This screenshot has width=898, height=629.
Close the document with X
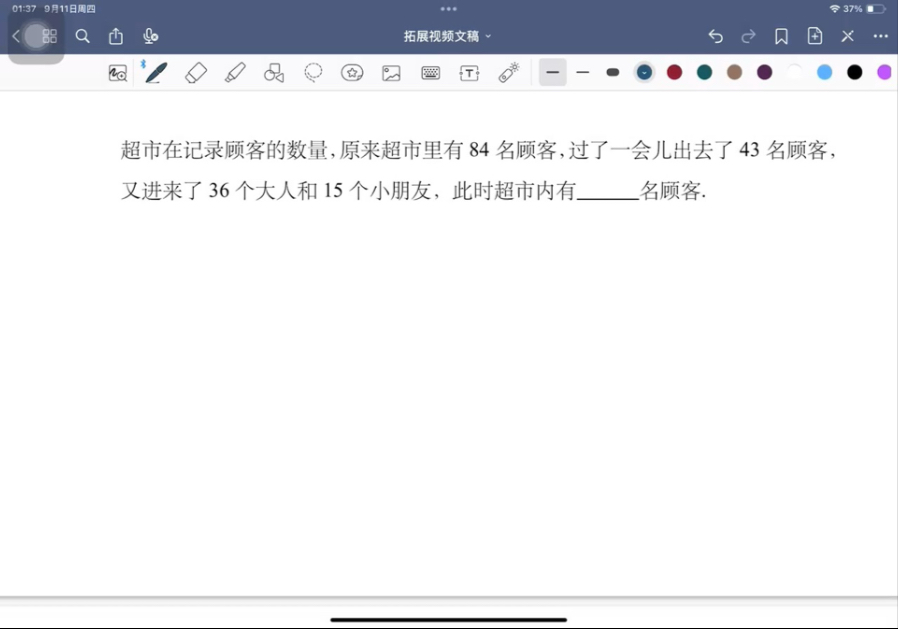pos(848,36)
